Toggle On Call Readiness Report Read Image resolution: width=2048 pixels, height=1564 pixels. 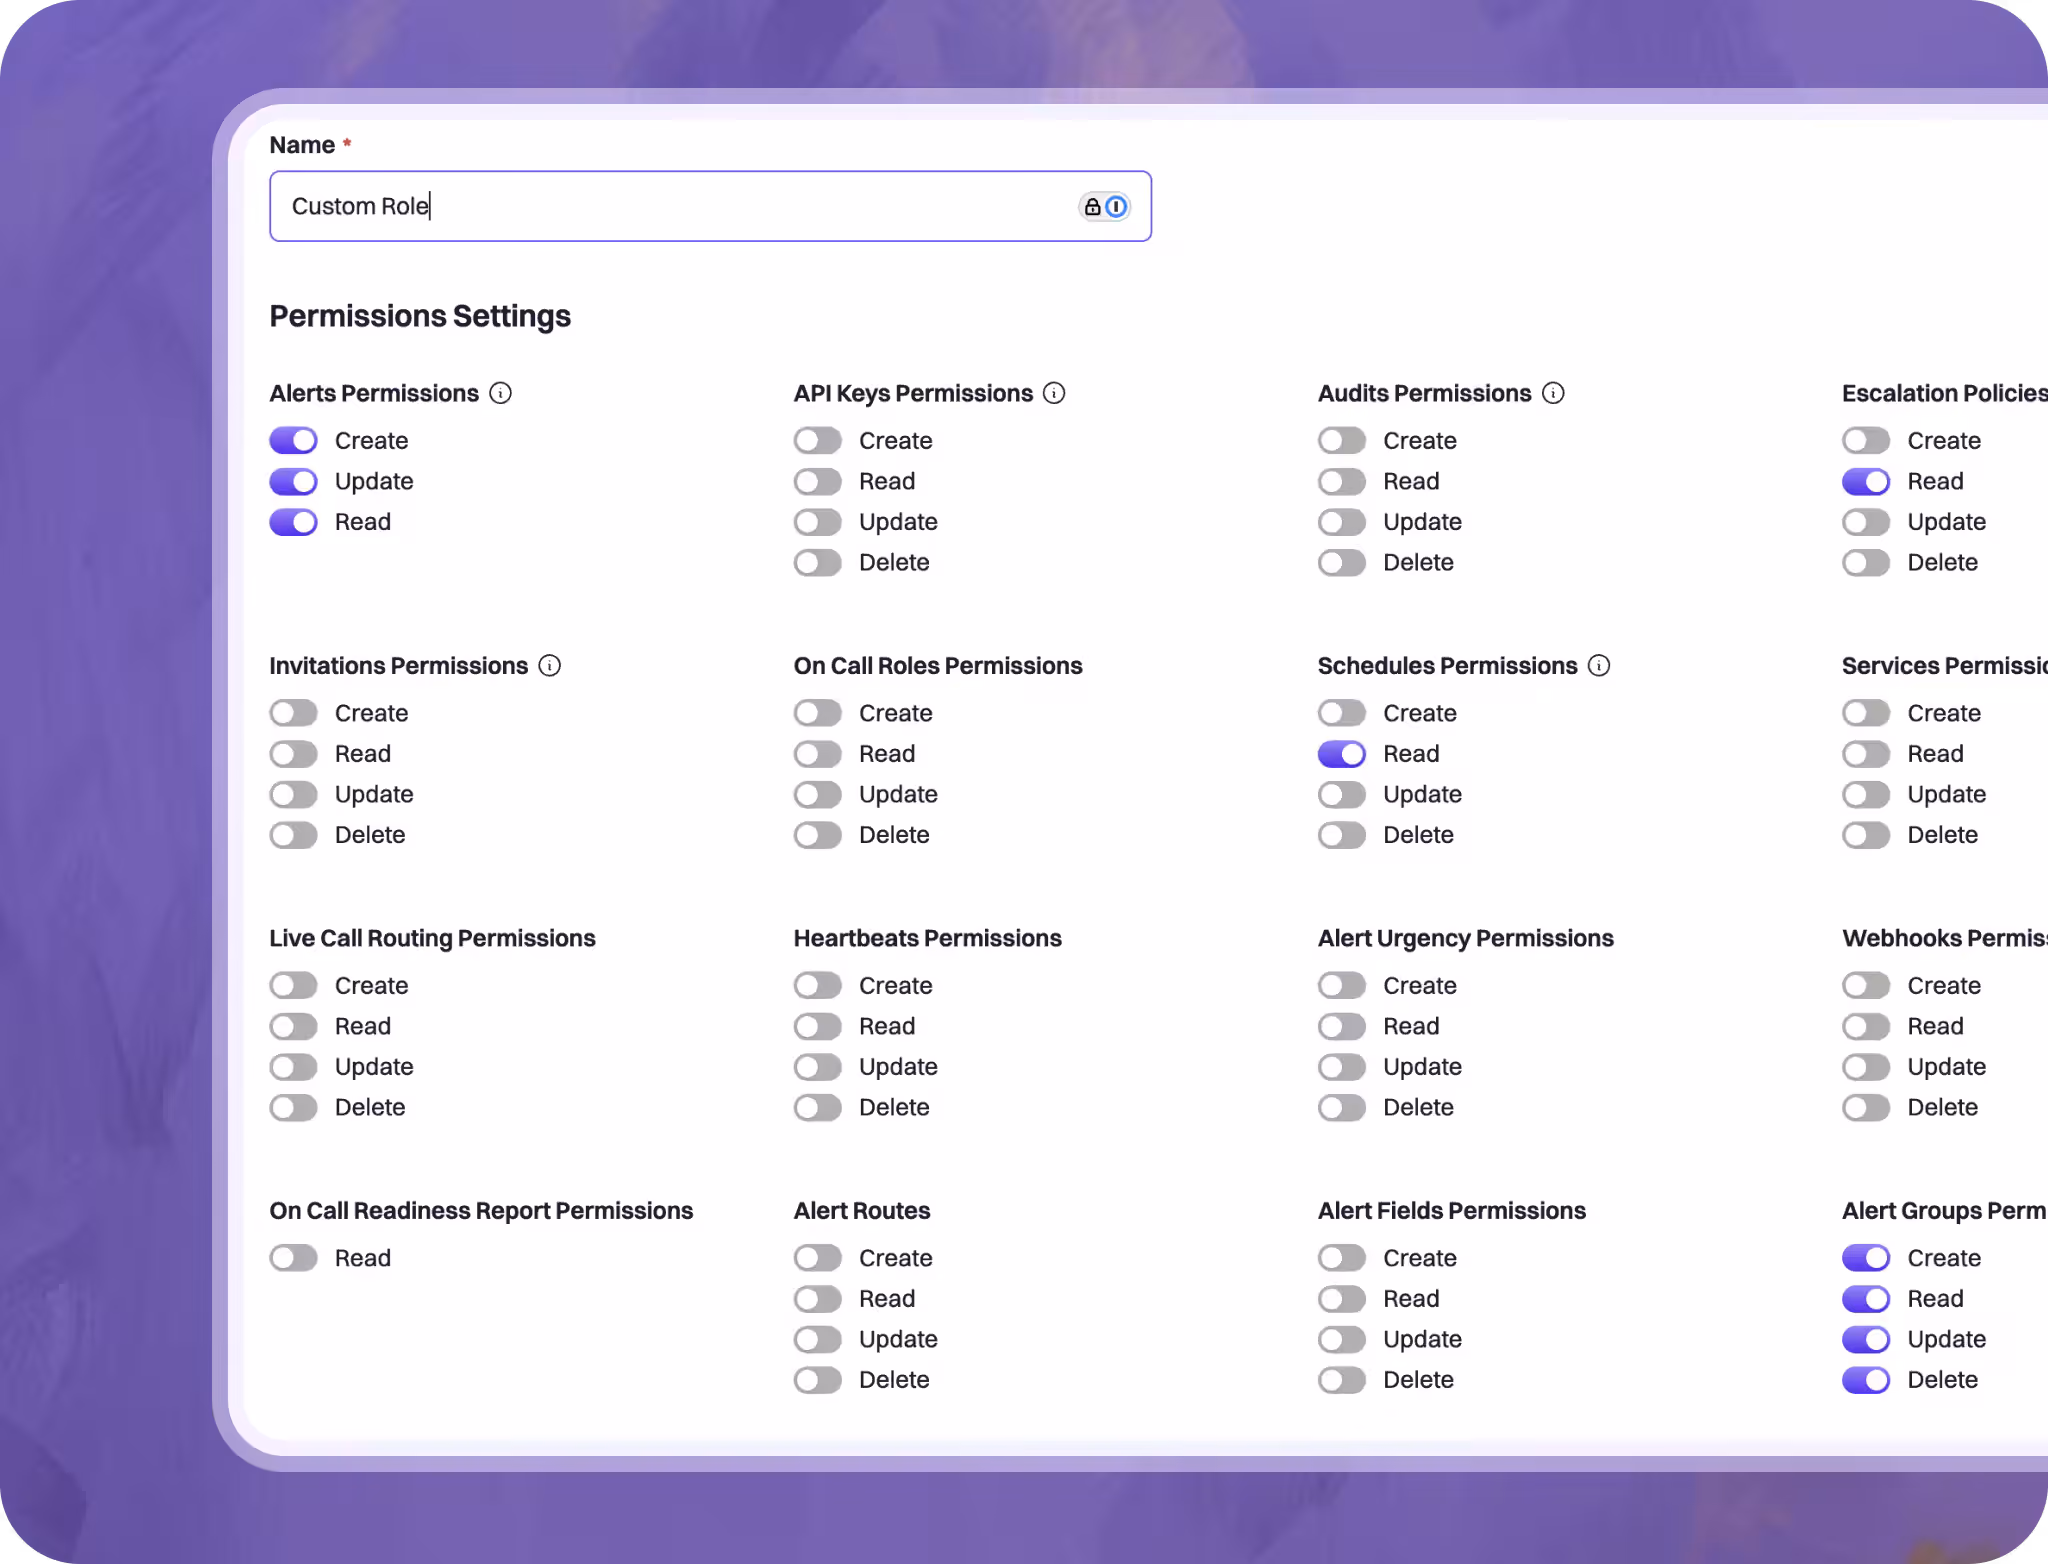pyautogui.click(x=293, y=1258)
